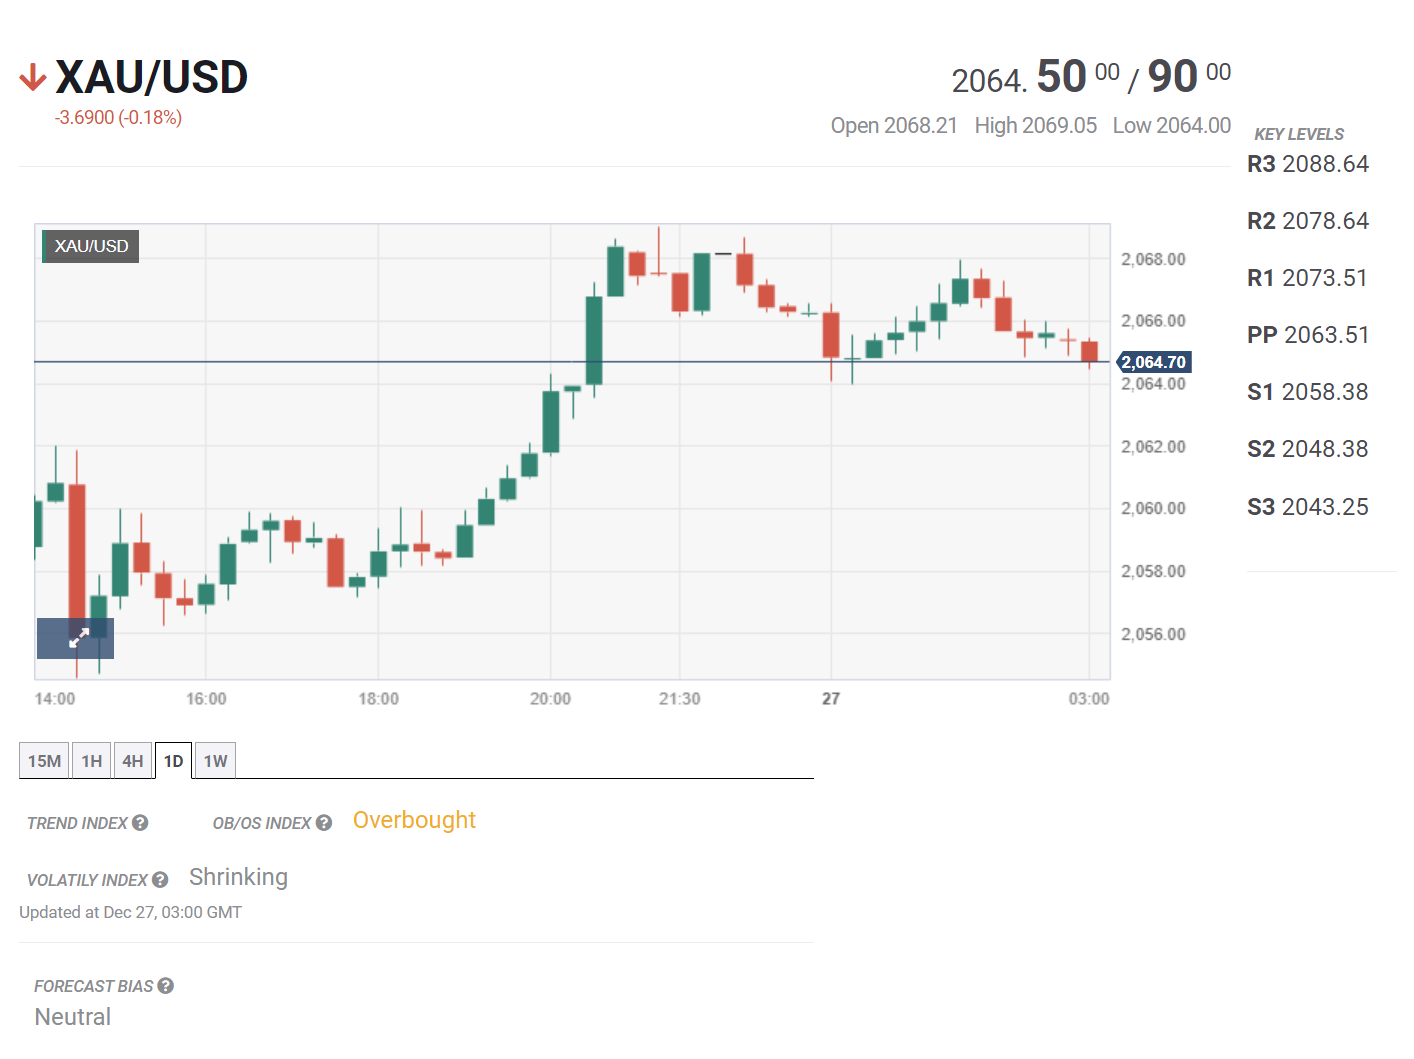
Task: Click the red down arrow beside XAU/USD
Action: [33, 78]
